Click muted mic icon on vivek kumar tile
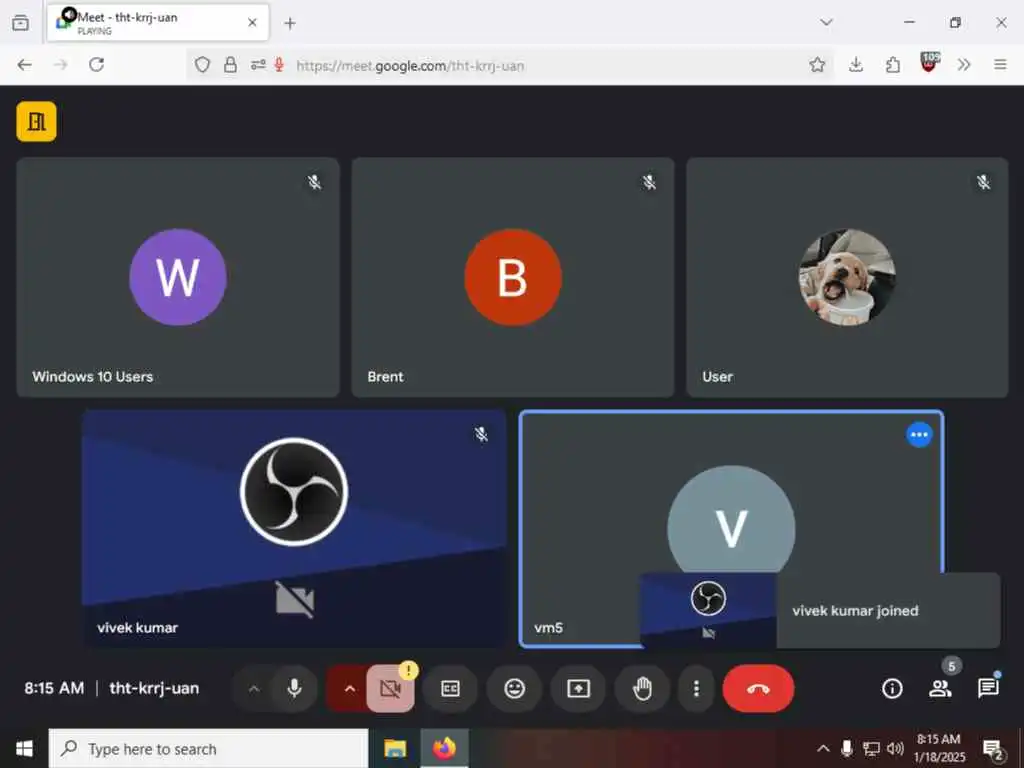Image resolution: width=1024 pixels, height=768 pixels. [x=481, y=434]
